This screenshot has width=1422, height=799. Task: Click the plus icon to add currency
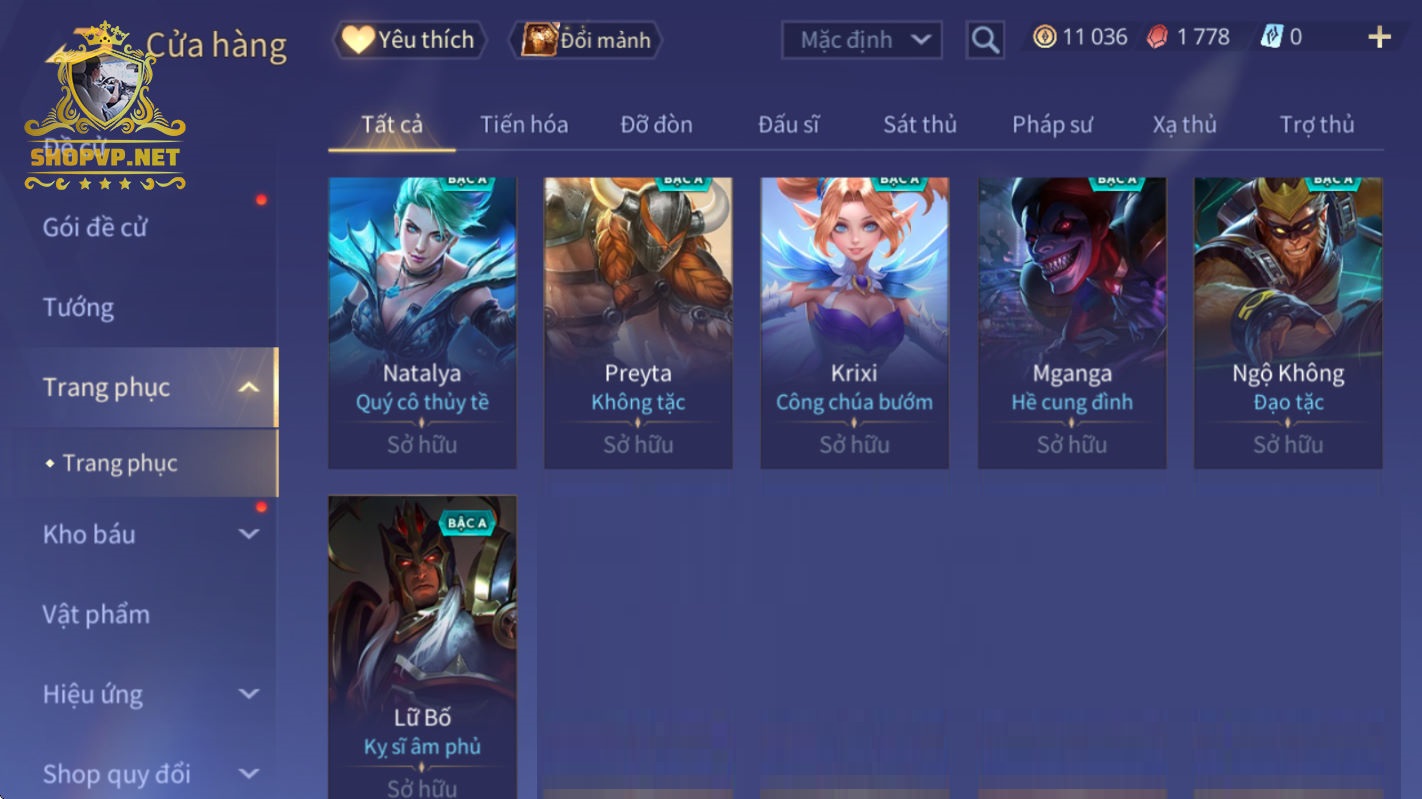[x=1379, y=38]
